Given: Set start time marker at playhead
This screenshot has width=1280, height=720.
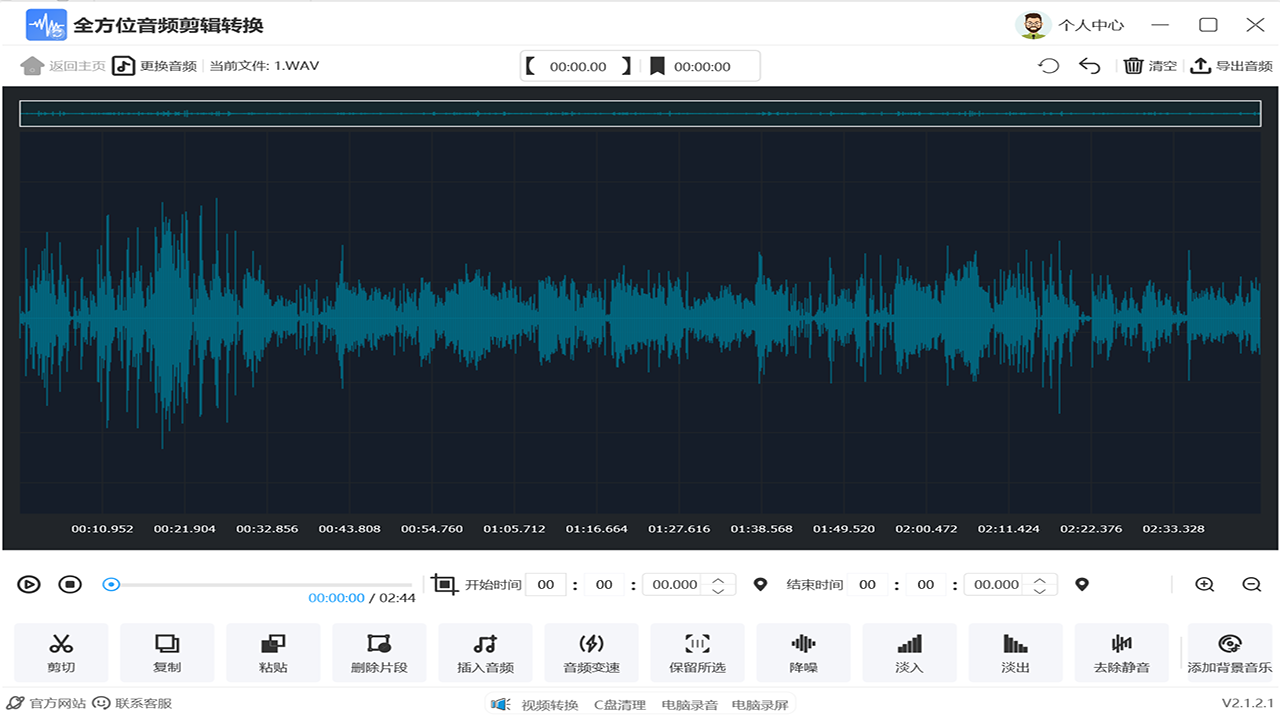Looking at the screenshot, I should point(760,585).
